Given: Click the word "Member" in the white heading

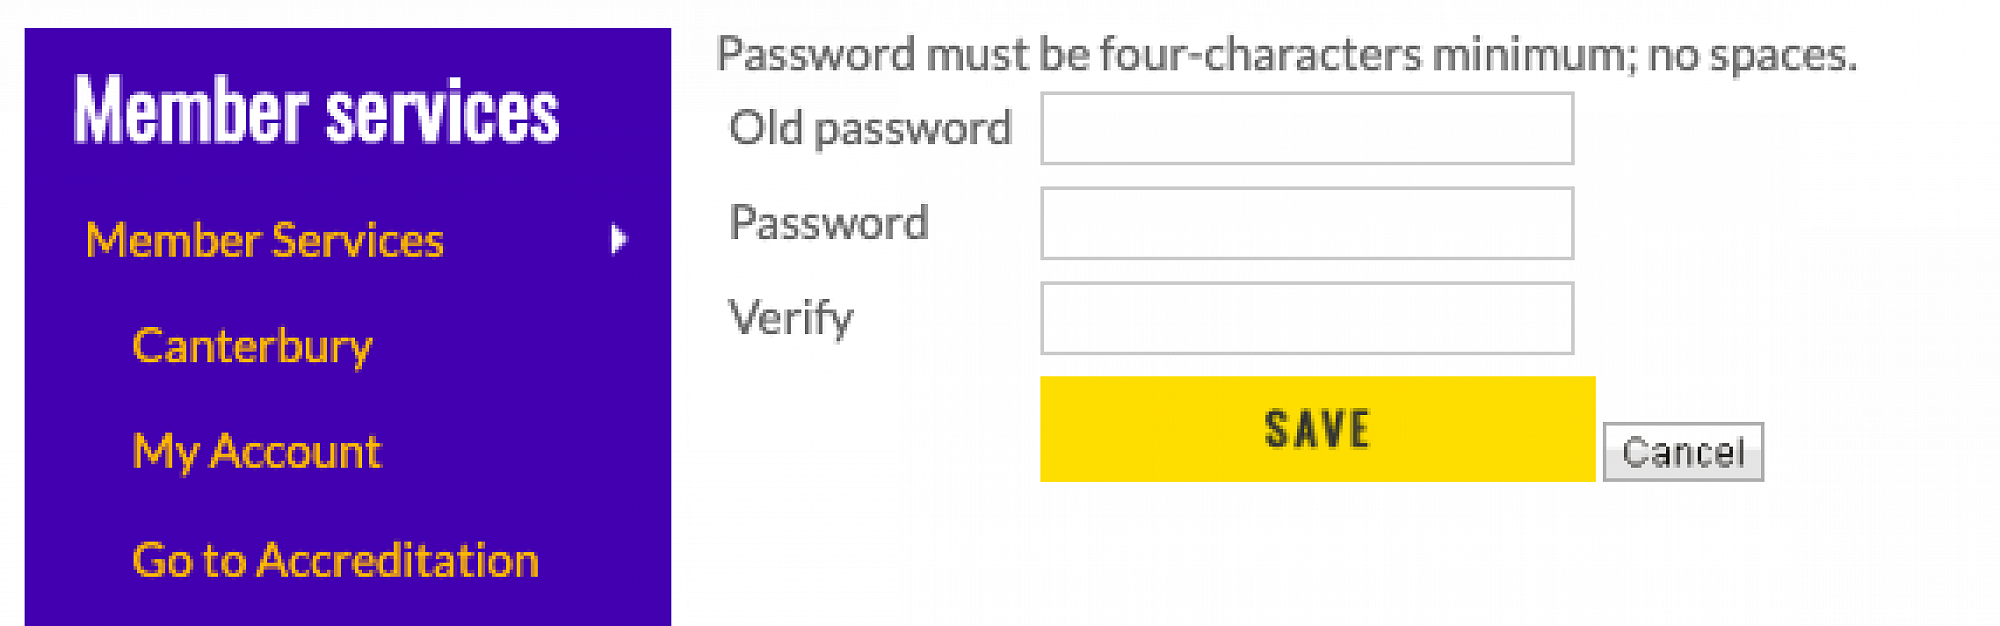Looking at the screenshot, I should coord(191,111).
